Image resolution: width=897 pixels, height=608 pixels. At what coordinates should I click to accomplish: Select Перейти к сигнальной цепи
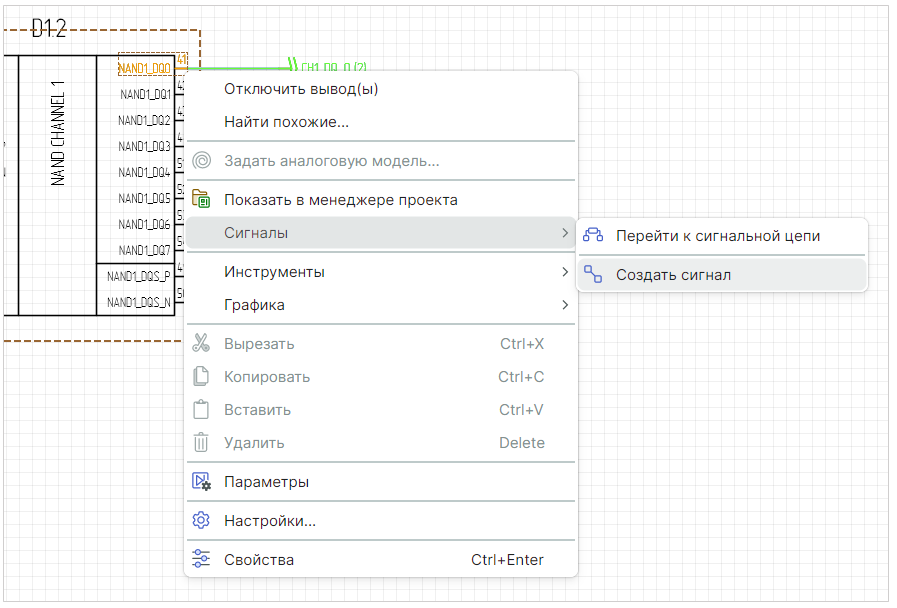click(x=717, y=236)
